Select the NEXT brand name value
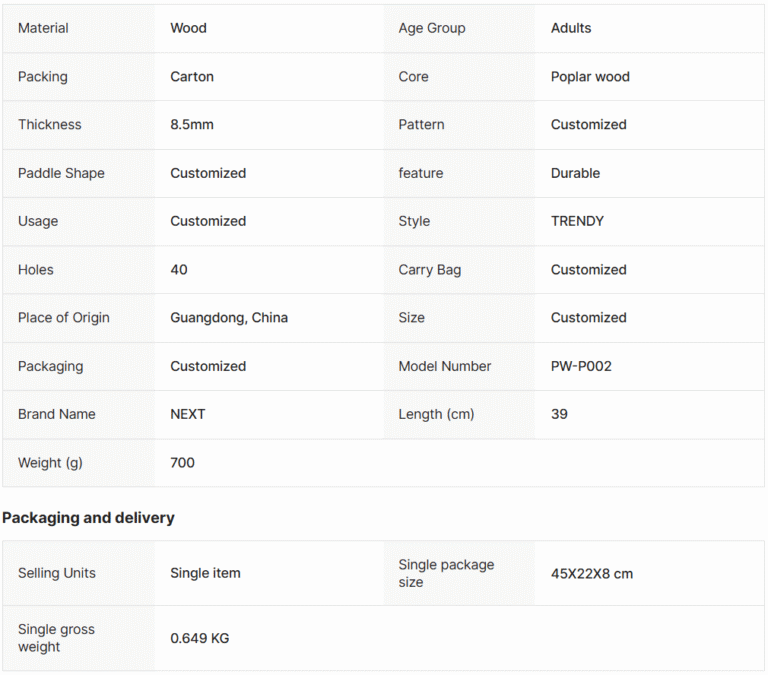 click(188, 414)
